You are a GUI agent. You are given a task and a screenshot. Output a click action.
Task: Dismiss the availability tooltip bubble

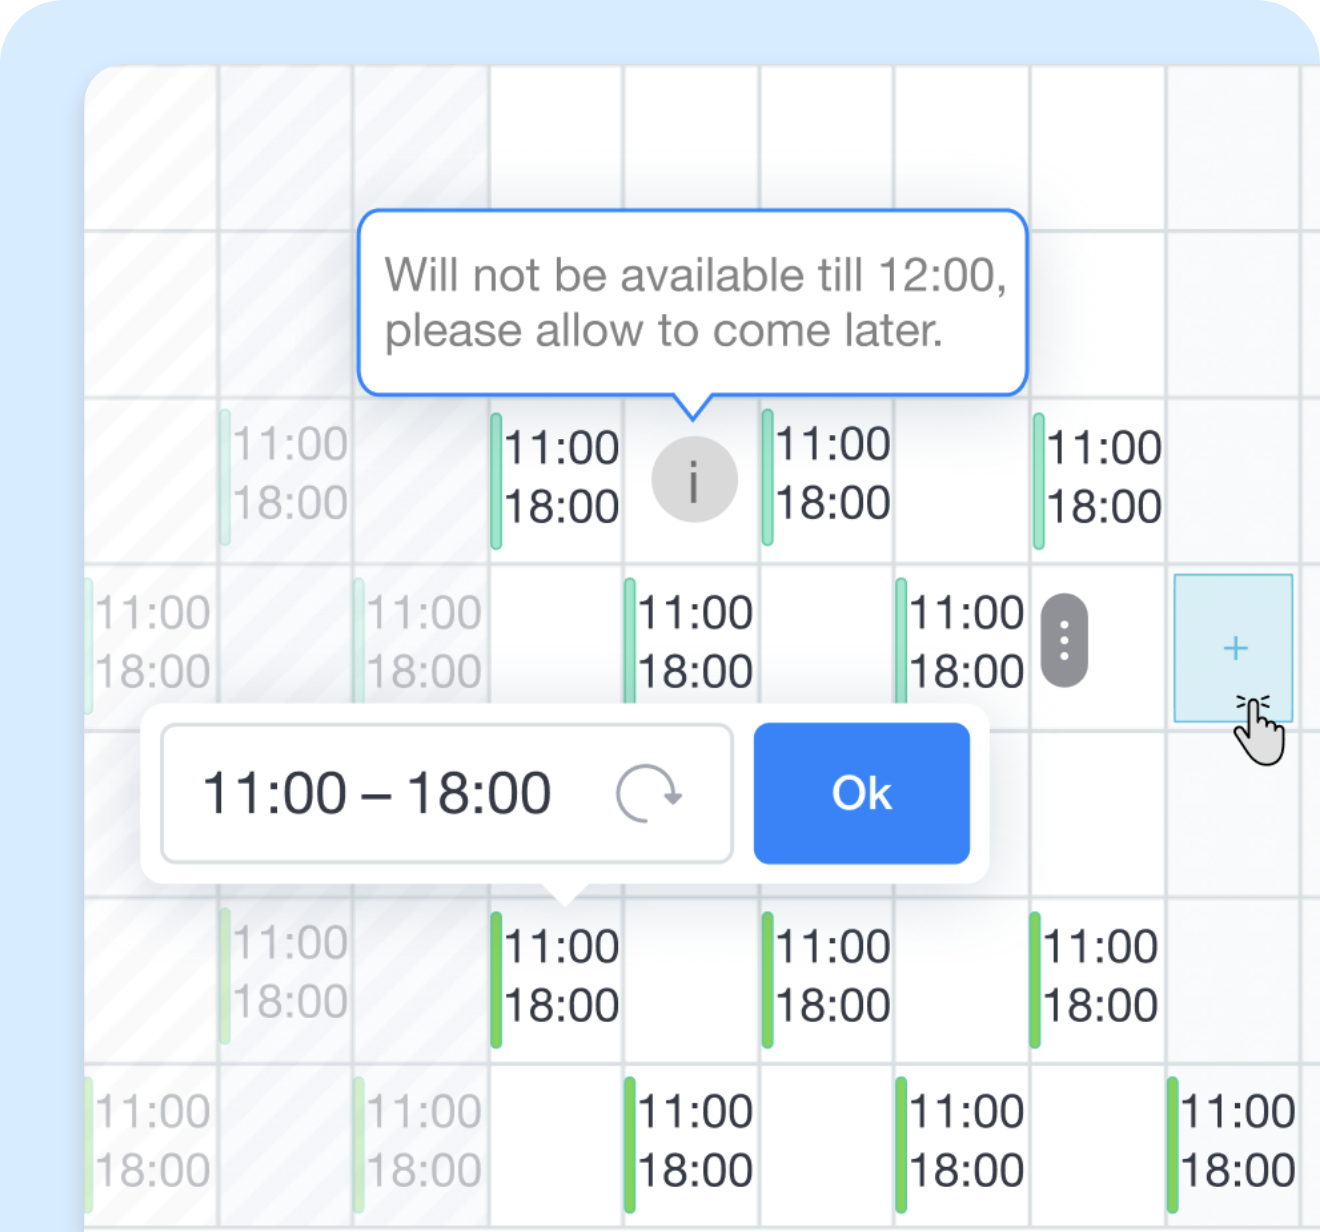point(693,300)
